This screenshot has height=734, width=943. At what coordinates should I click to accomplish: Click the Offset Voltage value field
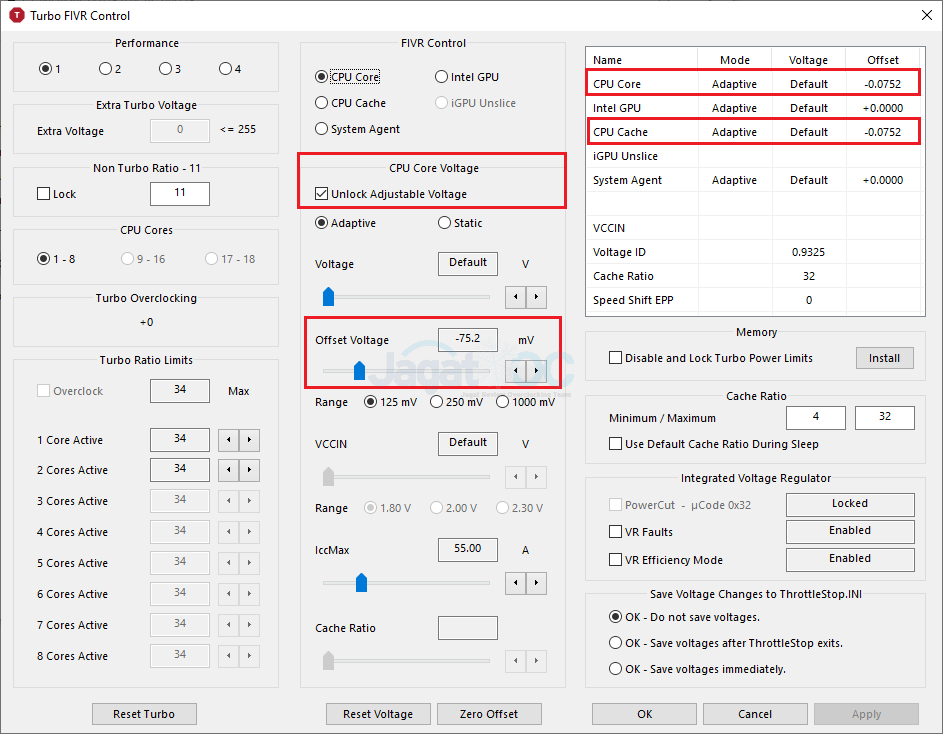pos(468,339)
